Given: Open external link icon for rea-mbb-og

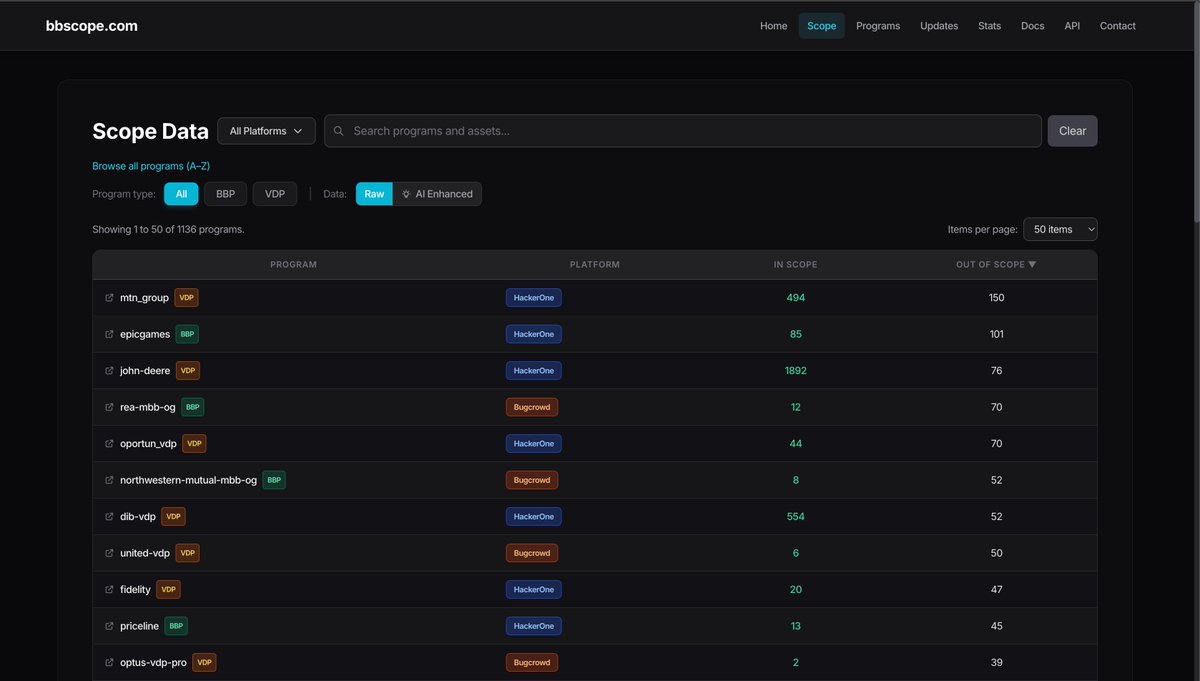Looking at the screenshot, I should point(109,407).
